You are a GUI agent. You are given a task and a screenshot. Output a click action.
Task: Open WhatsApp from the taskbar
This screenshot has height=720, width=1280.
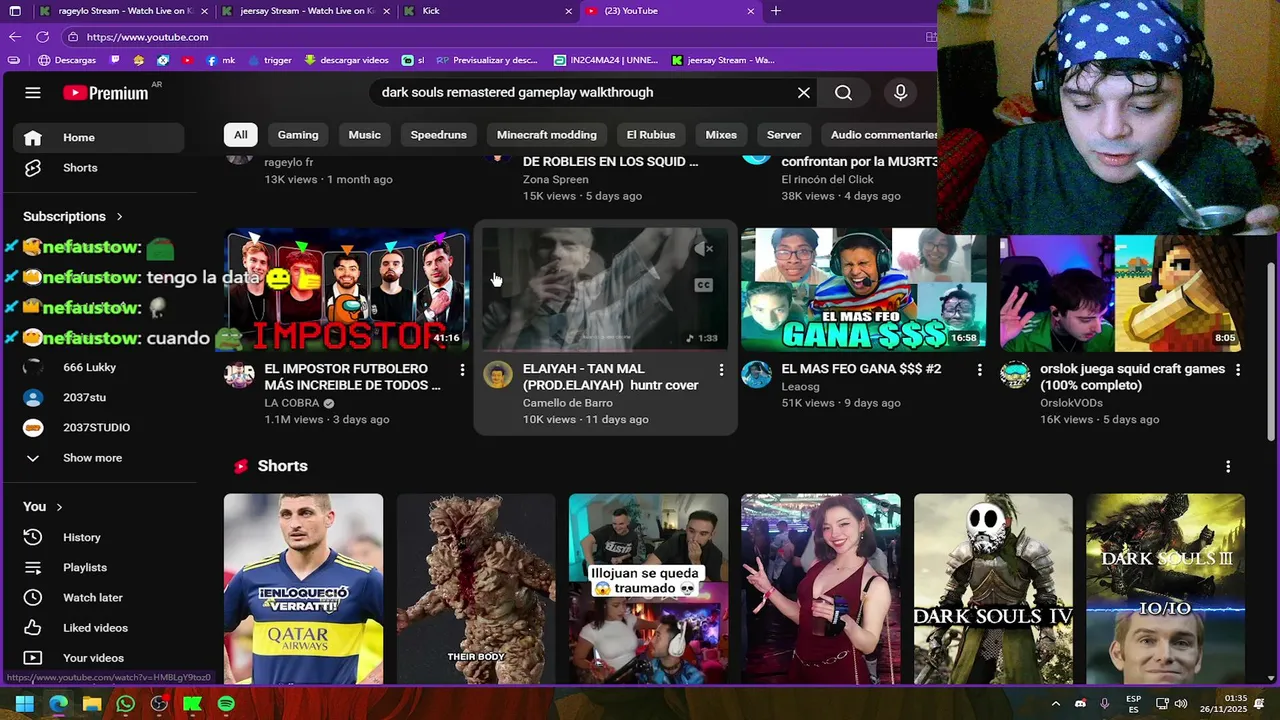tap(125, 704)
